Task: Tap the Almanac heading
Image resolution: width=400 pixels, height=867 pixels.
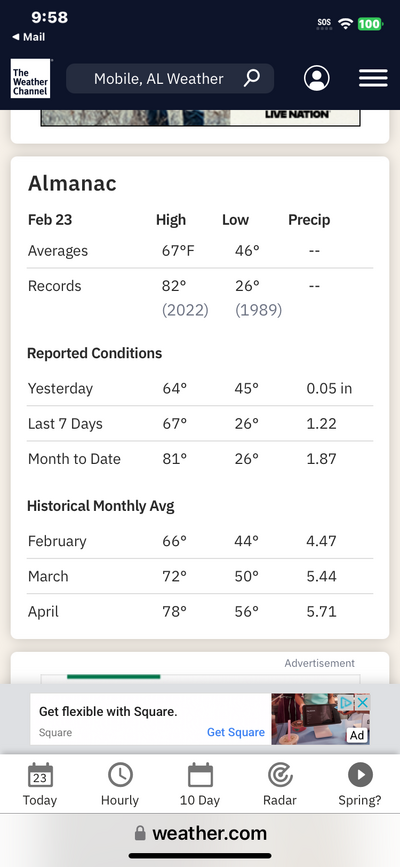Action: click(x=72, y=183)
